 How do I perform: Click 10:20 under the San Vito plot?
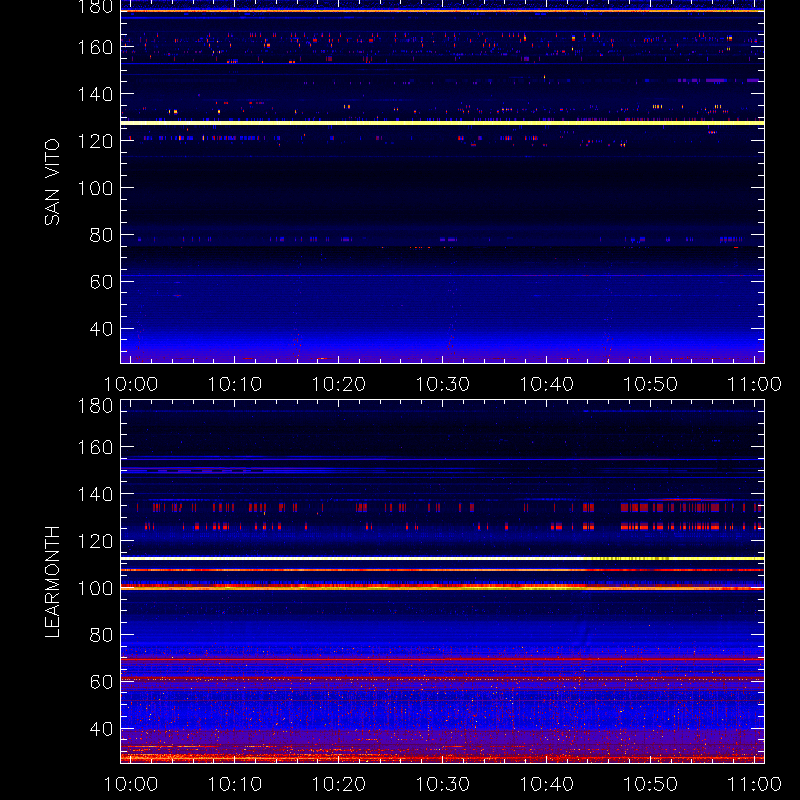tap(339, 384)
